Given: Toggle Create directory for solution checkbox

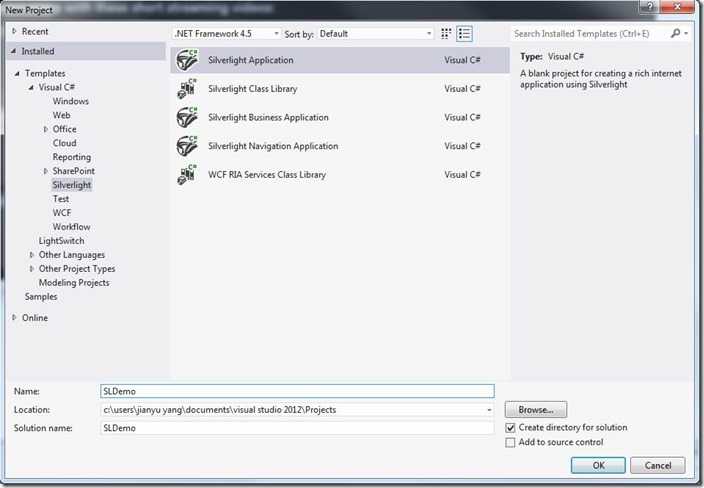Looking at the screenshot, I should pos(510,428).
